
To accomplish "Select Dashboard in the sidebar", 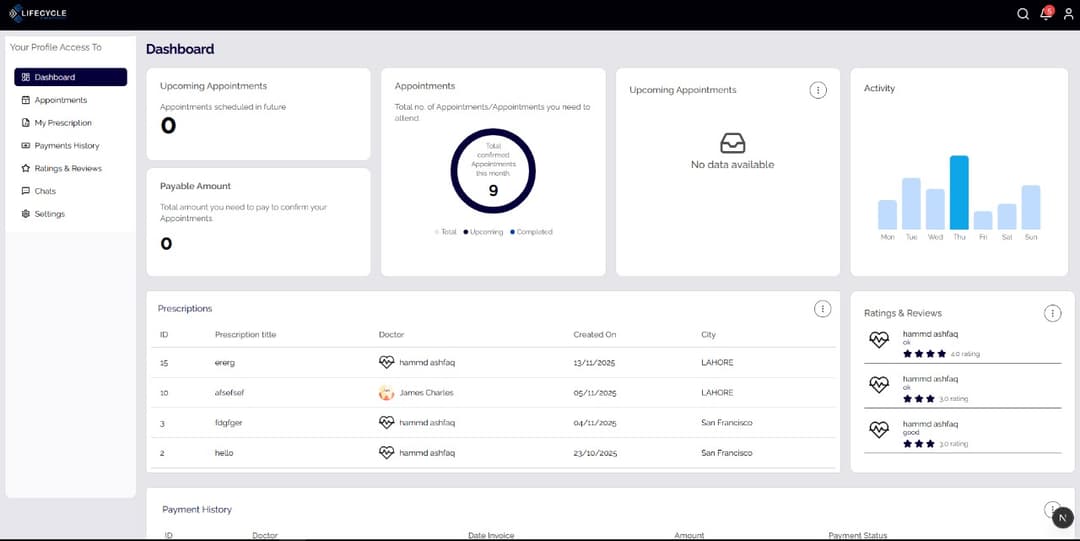I will click(70, 77).
